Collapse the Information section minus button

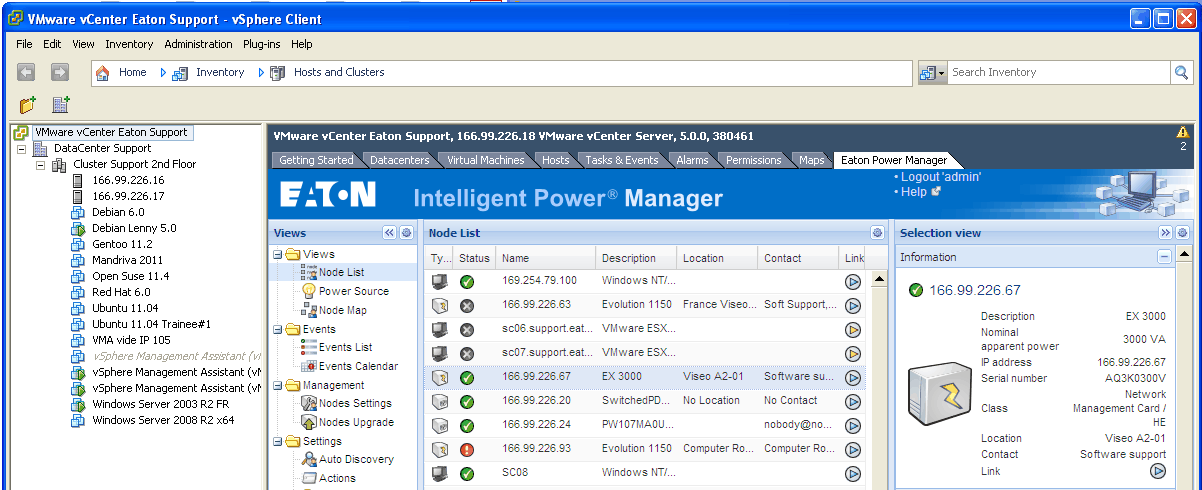1165,257
